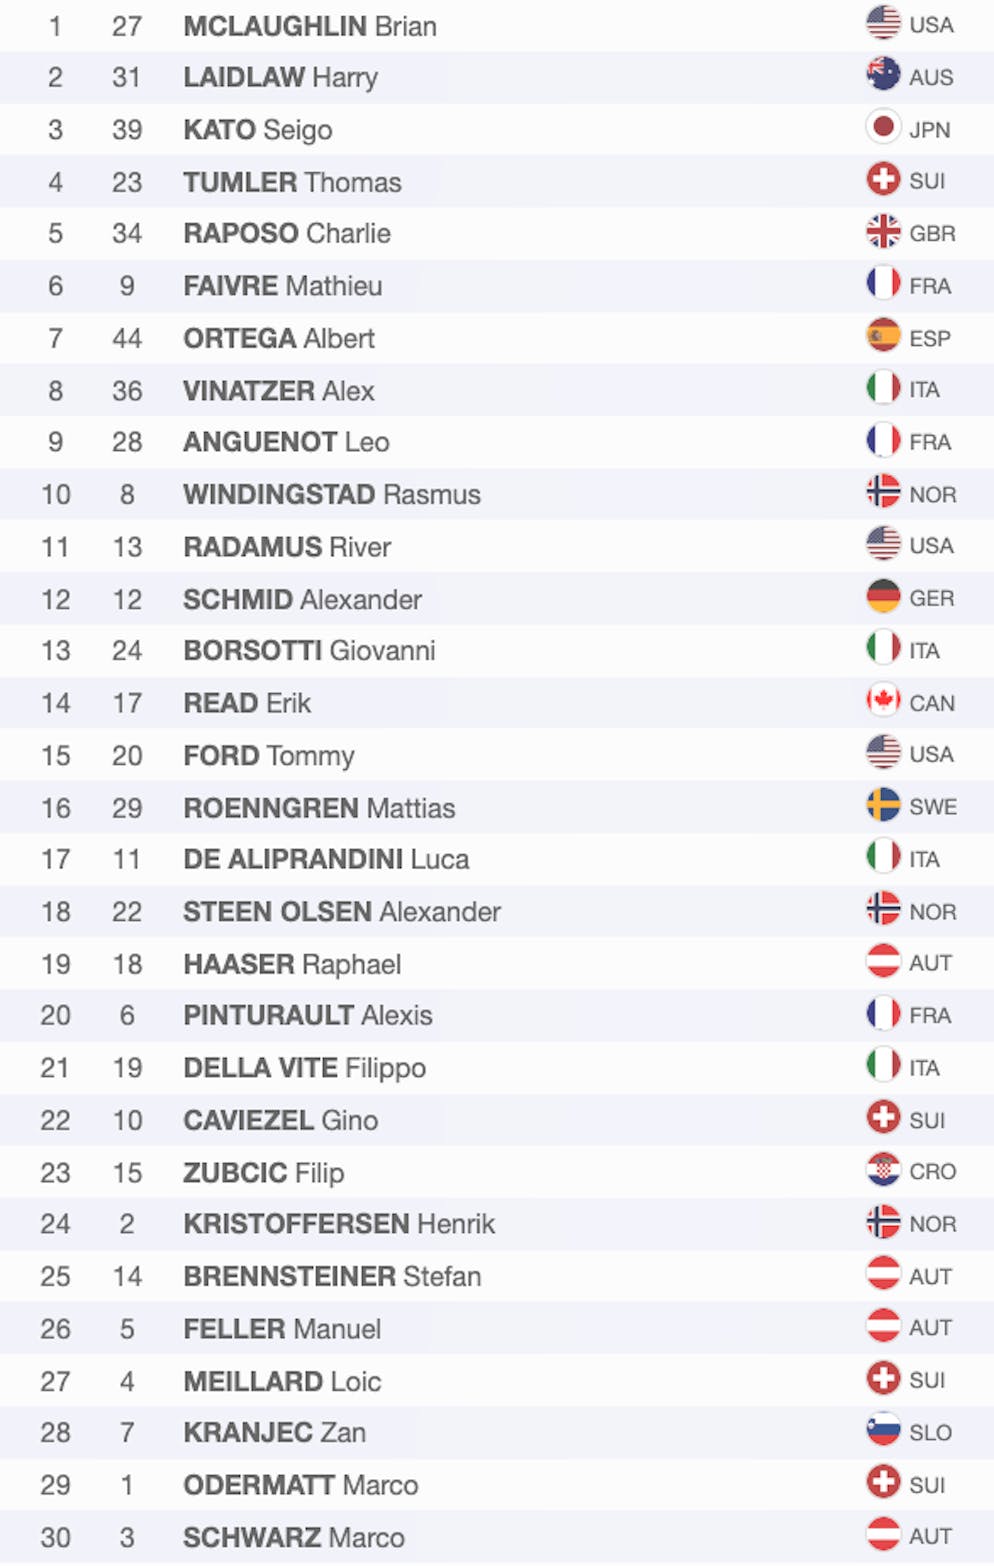This screenshot has width=994, height=1566.
Task: Select the WINDINGSTAD Rasmus row name
Action: coord(331,495)
